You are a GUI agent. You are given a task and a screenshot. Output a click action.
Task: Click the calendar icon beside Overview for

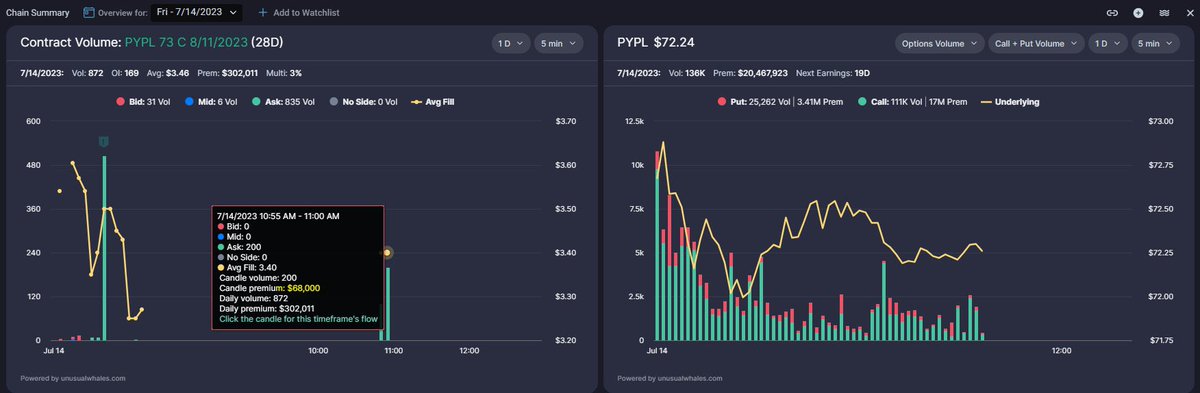89,13
